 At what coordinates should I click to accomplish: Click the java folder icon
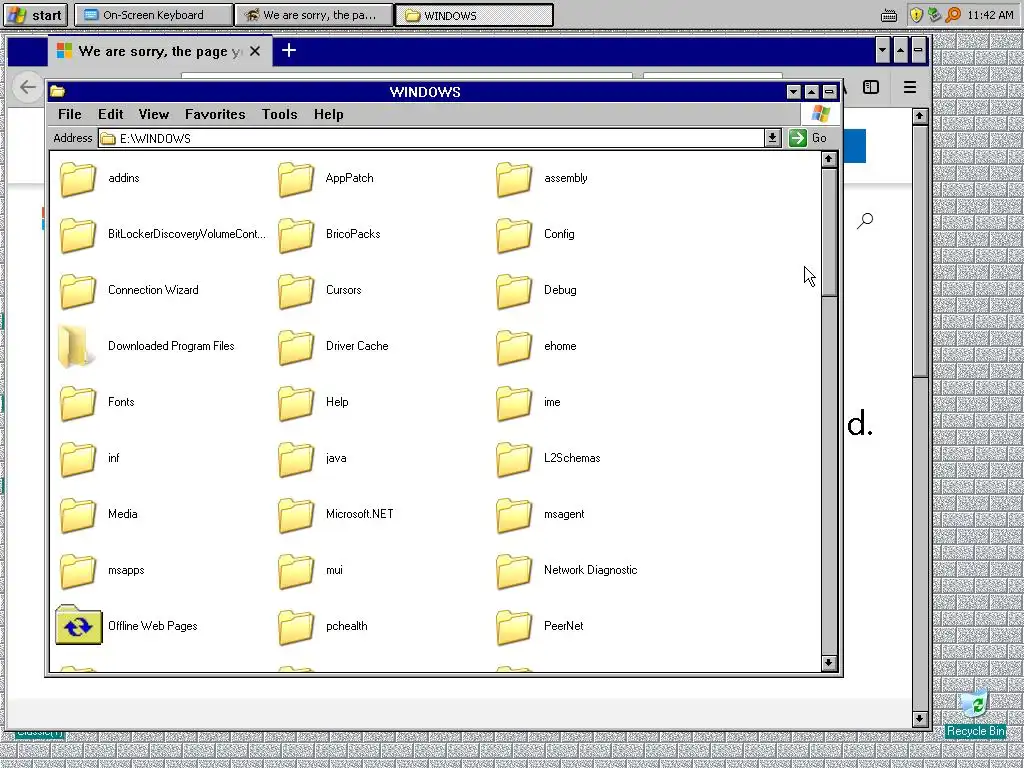click(296, 459)
